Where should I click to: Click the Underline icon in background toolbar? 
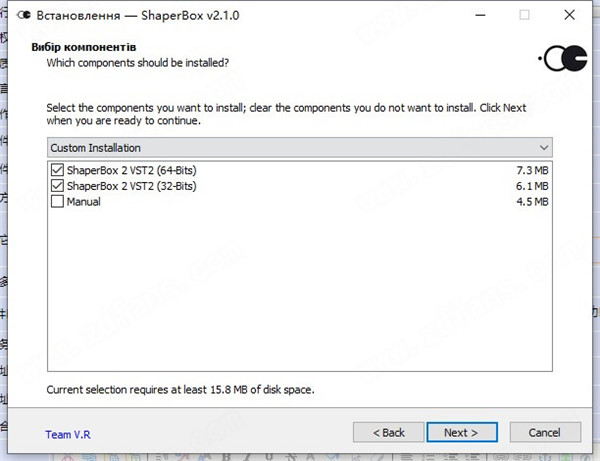(269, 457)
